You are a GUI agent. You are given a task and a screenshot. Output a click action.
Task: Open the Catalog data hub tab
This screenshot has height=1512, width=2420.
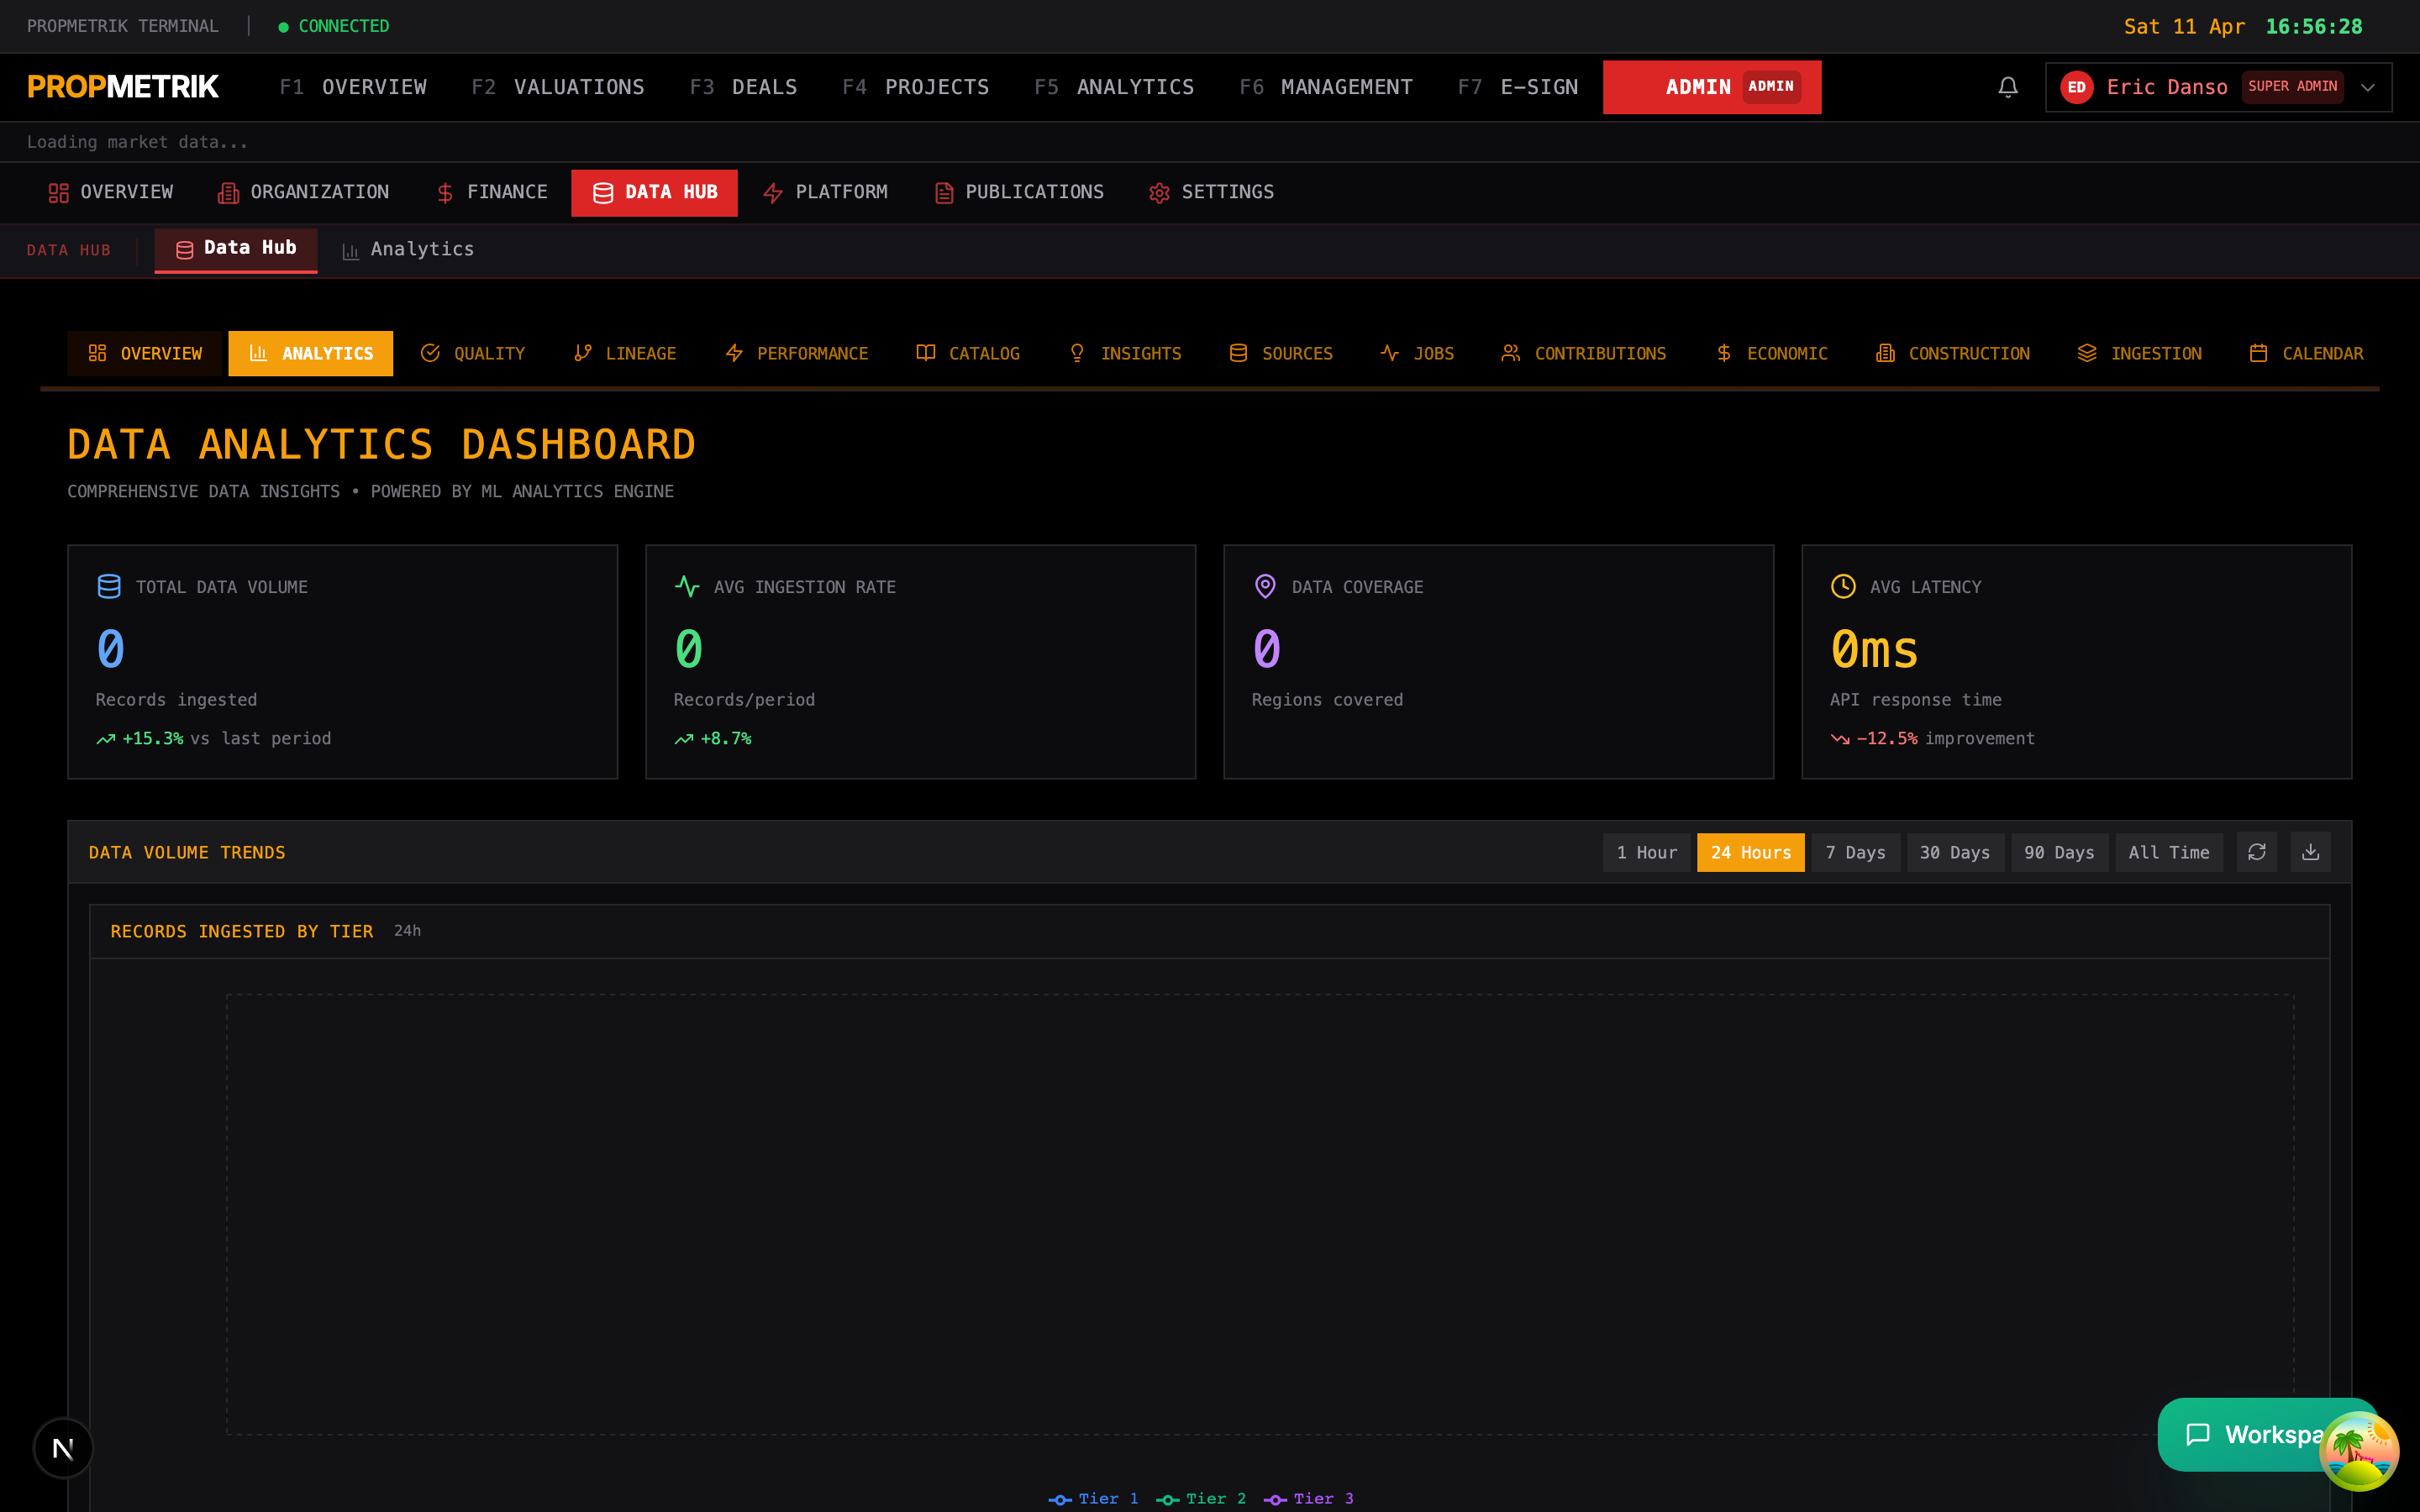tap(968, 353)
